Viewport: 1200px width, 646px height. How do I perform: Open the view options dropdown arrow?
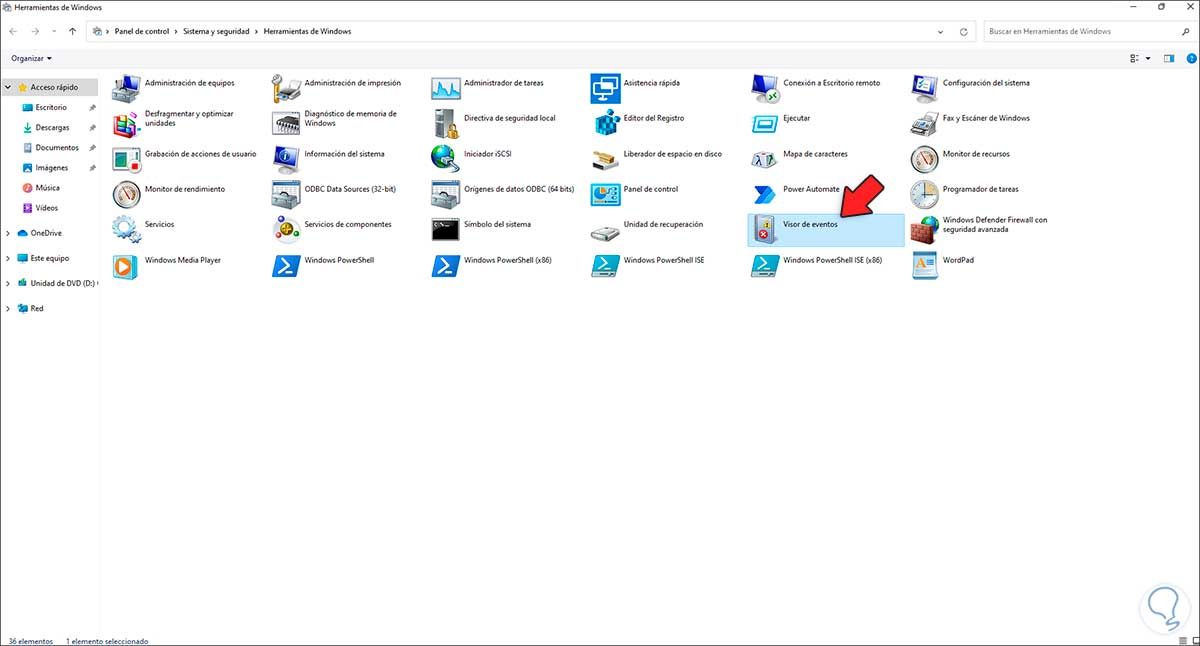tap(1148, 59)
